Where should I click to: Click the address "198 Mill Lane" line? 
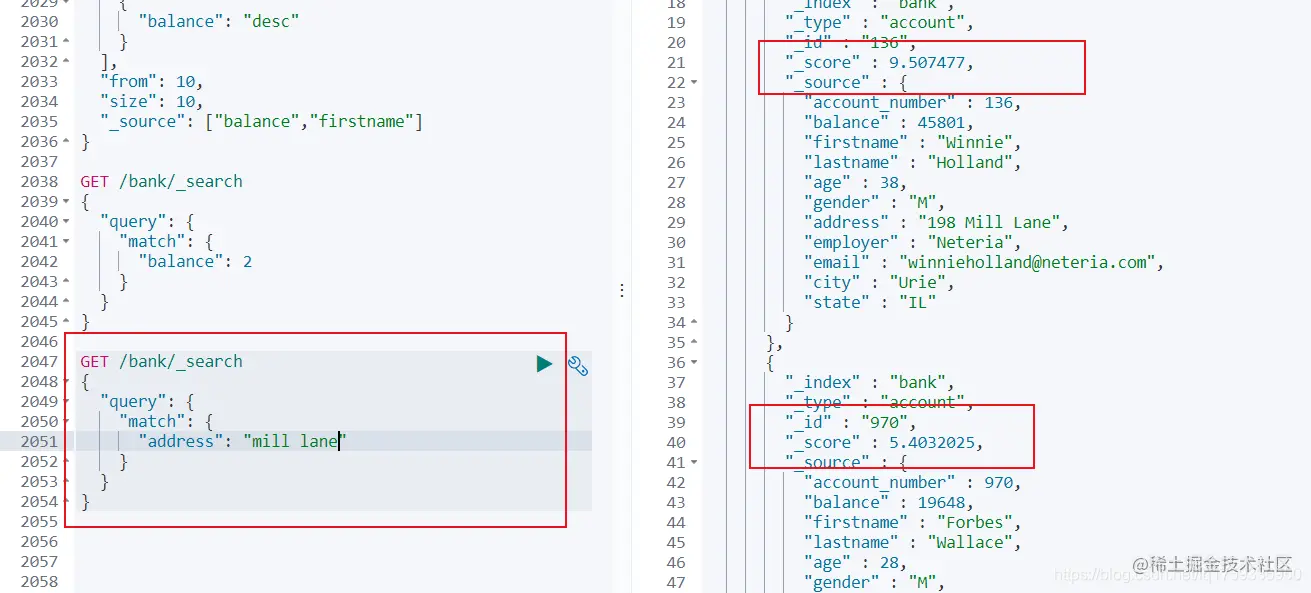tap(937, 222)
